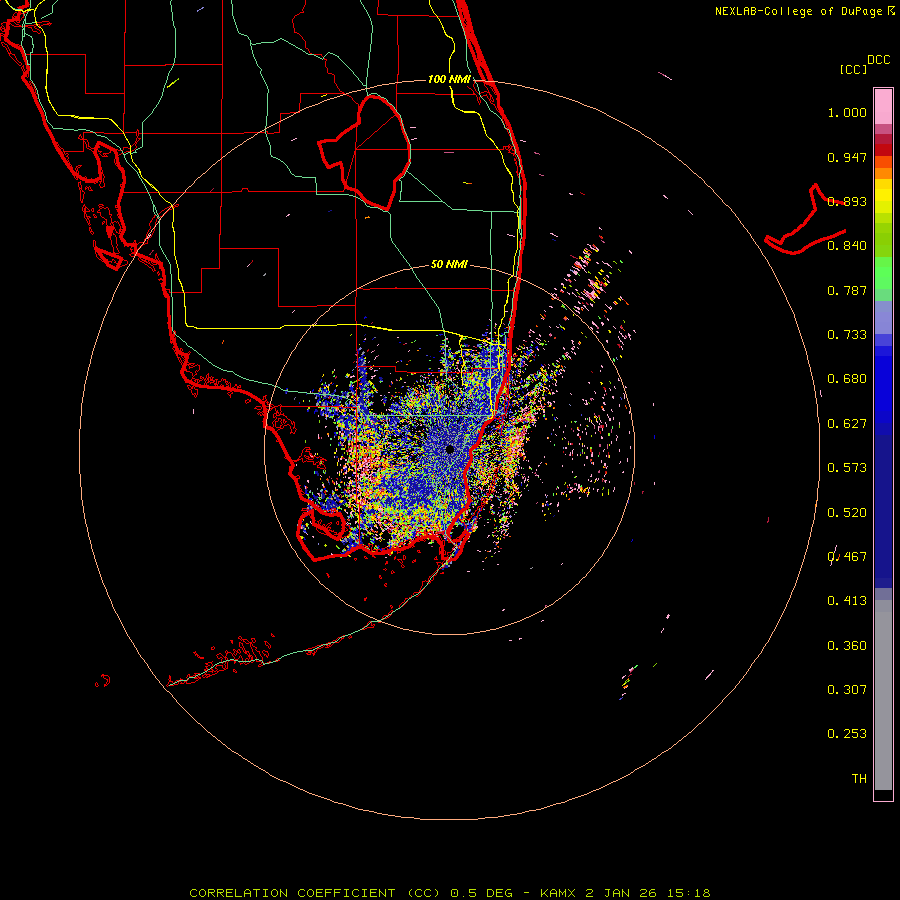Pick the lavender color scale segment
This screenshot has height=900, width=900.
[x=883, y=317]
